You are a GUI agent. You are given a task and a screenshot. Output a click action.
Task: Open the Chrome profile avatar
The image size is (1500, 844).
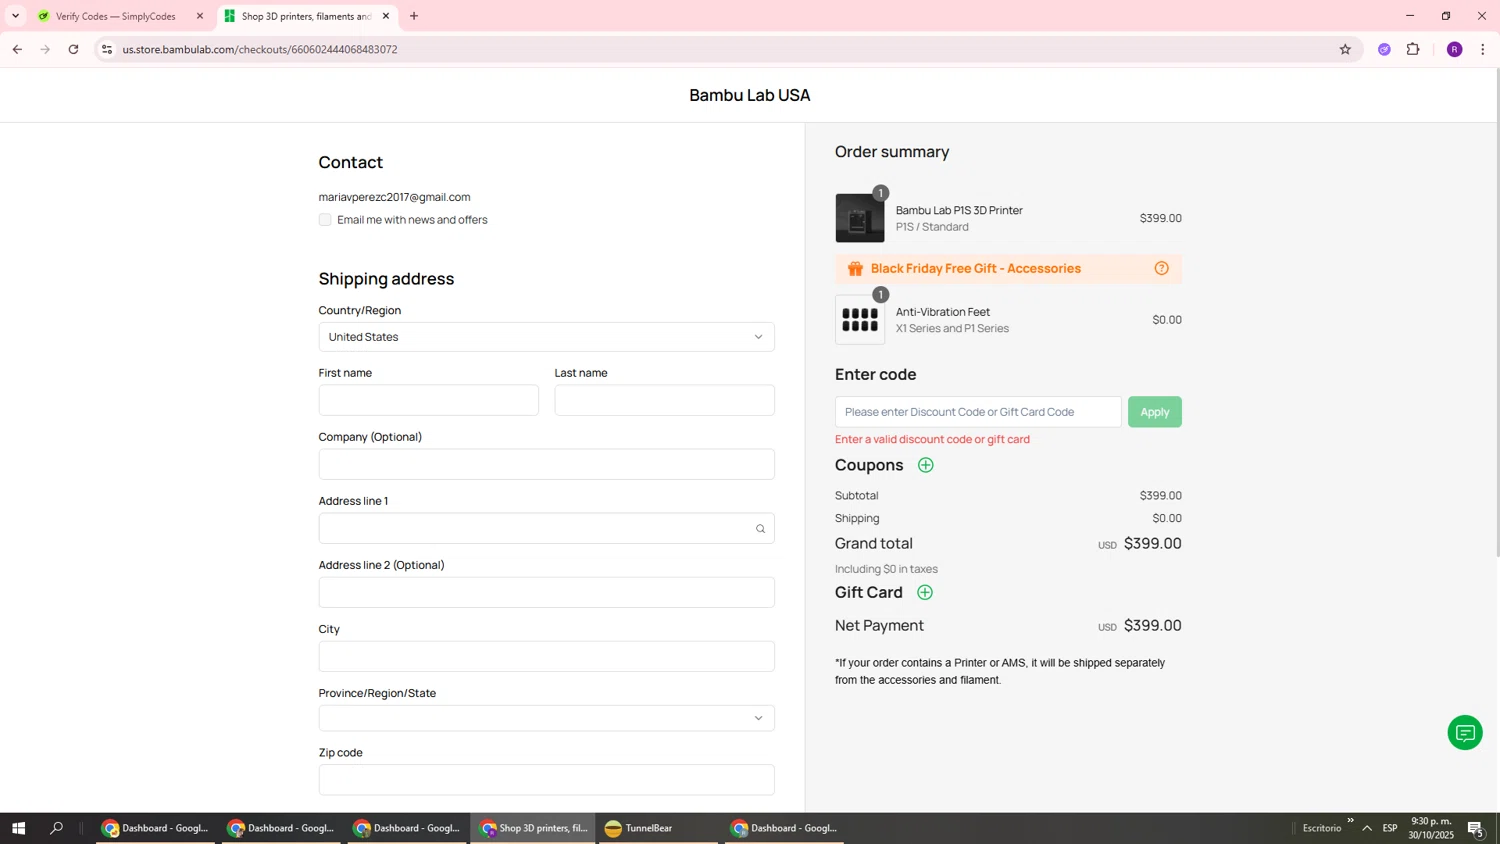(1454, 49)
